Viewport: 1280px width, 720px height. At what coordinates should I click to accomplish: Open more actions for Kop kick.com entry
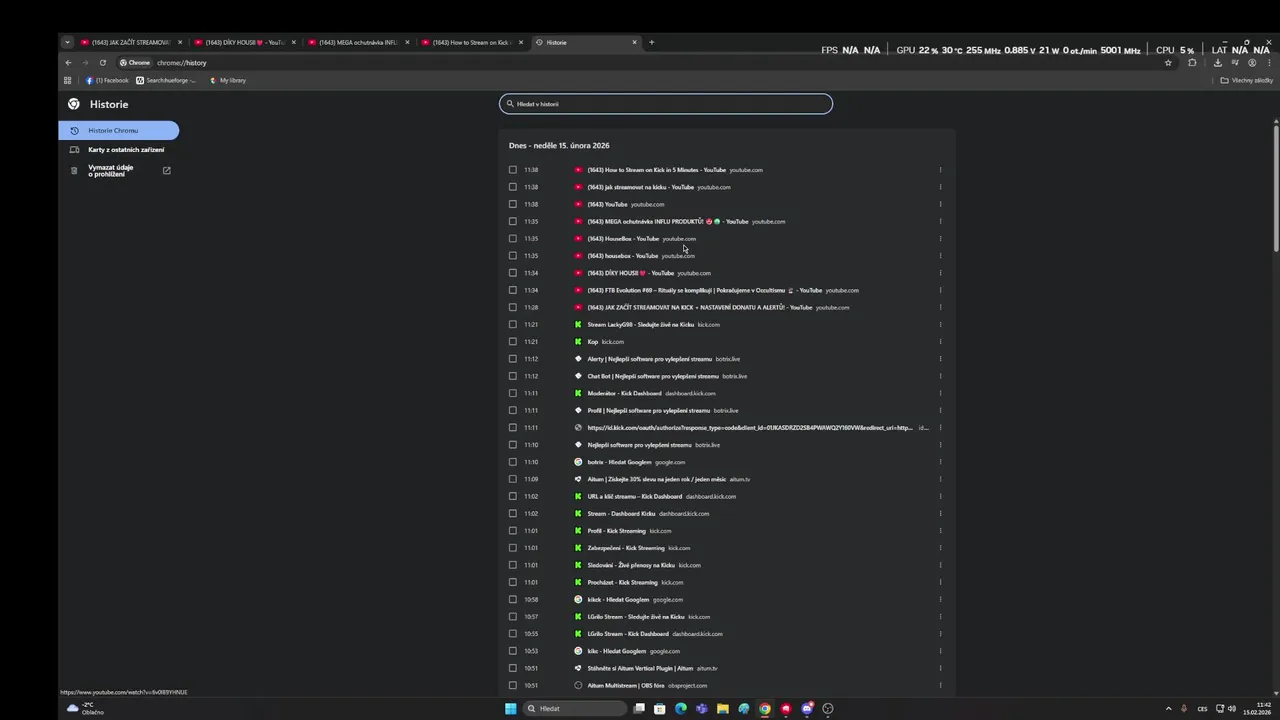tap(940, 342)
